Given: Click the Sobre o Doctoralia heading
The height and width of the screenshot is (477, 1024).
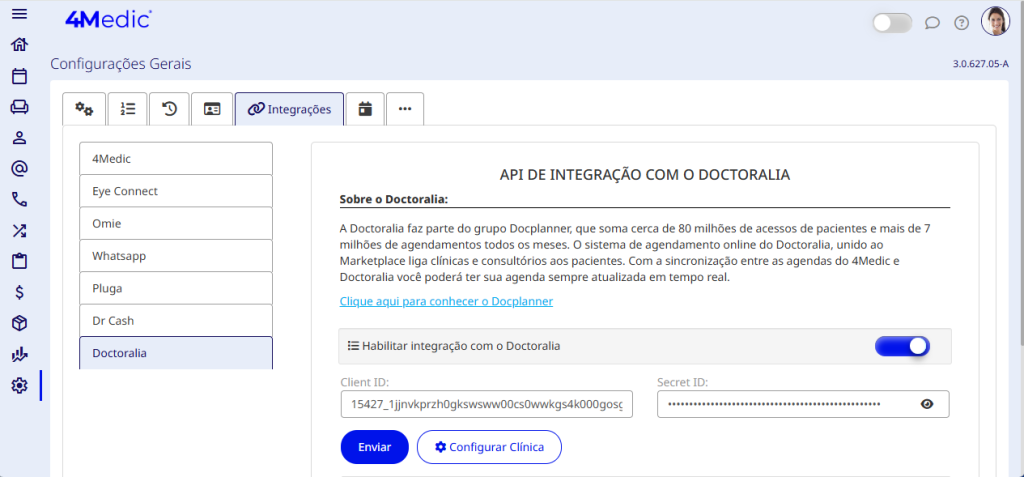Looking at the screenshot, I should (x=394, y=199).
